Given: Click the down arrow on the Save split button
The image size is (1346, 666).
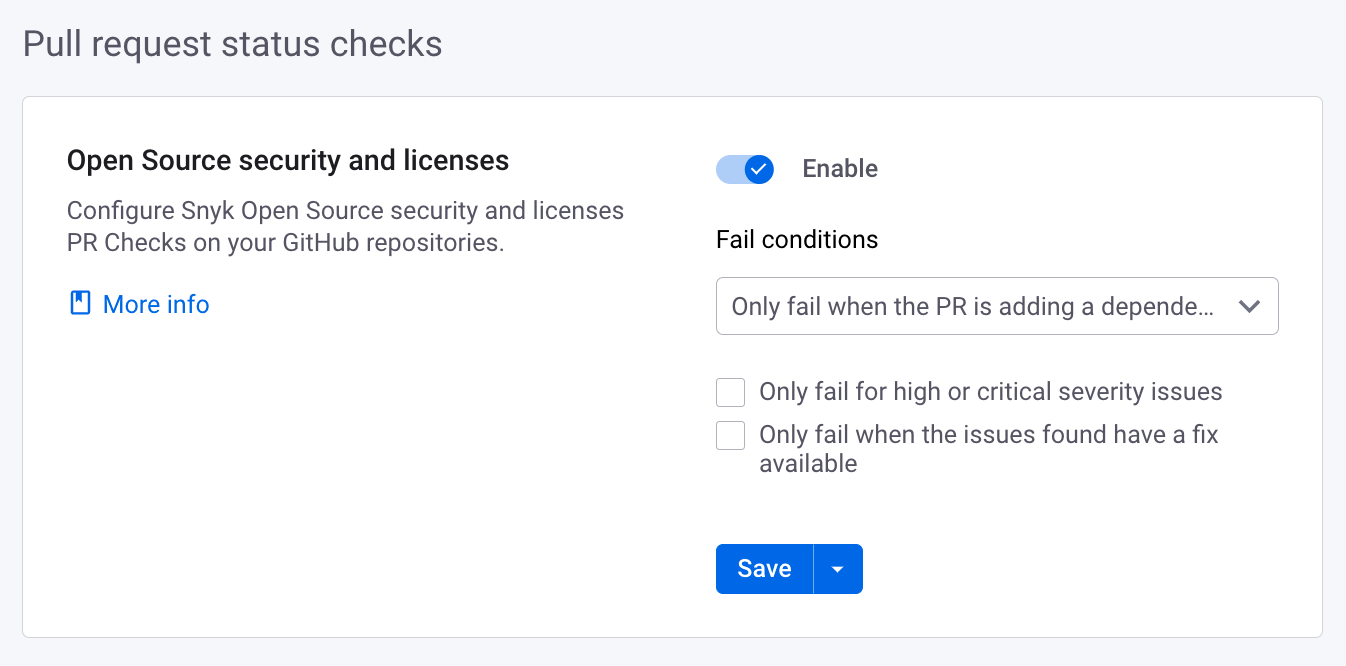Looking at the screenshot, I should click(x=838, y=568).
